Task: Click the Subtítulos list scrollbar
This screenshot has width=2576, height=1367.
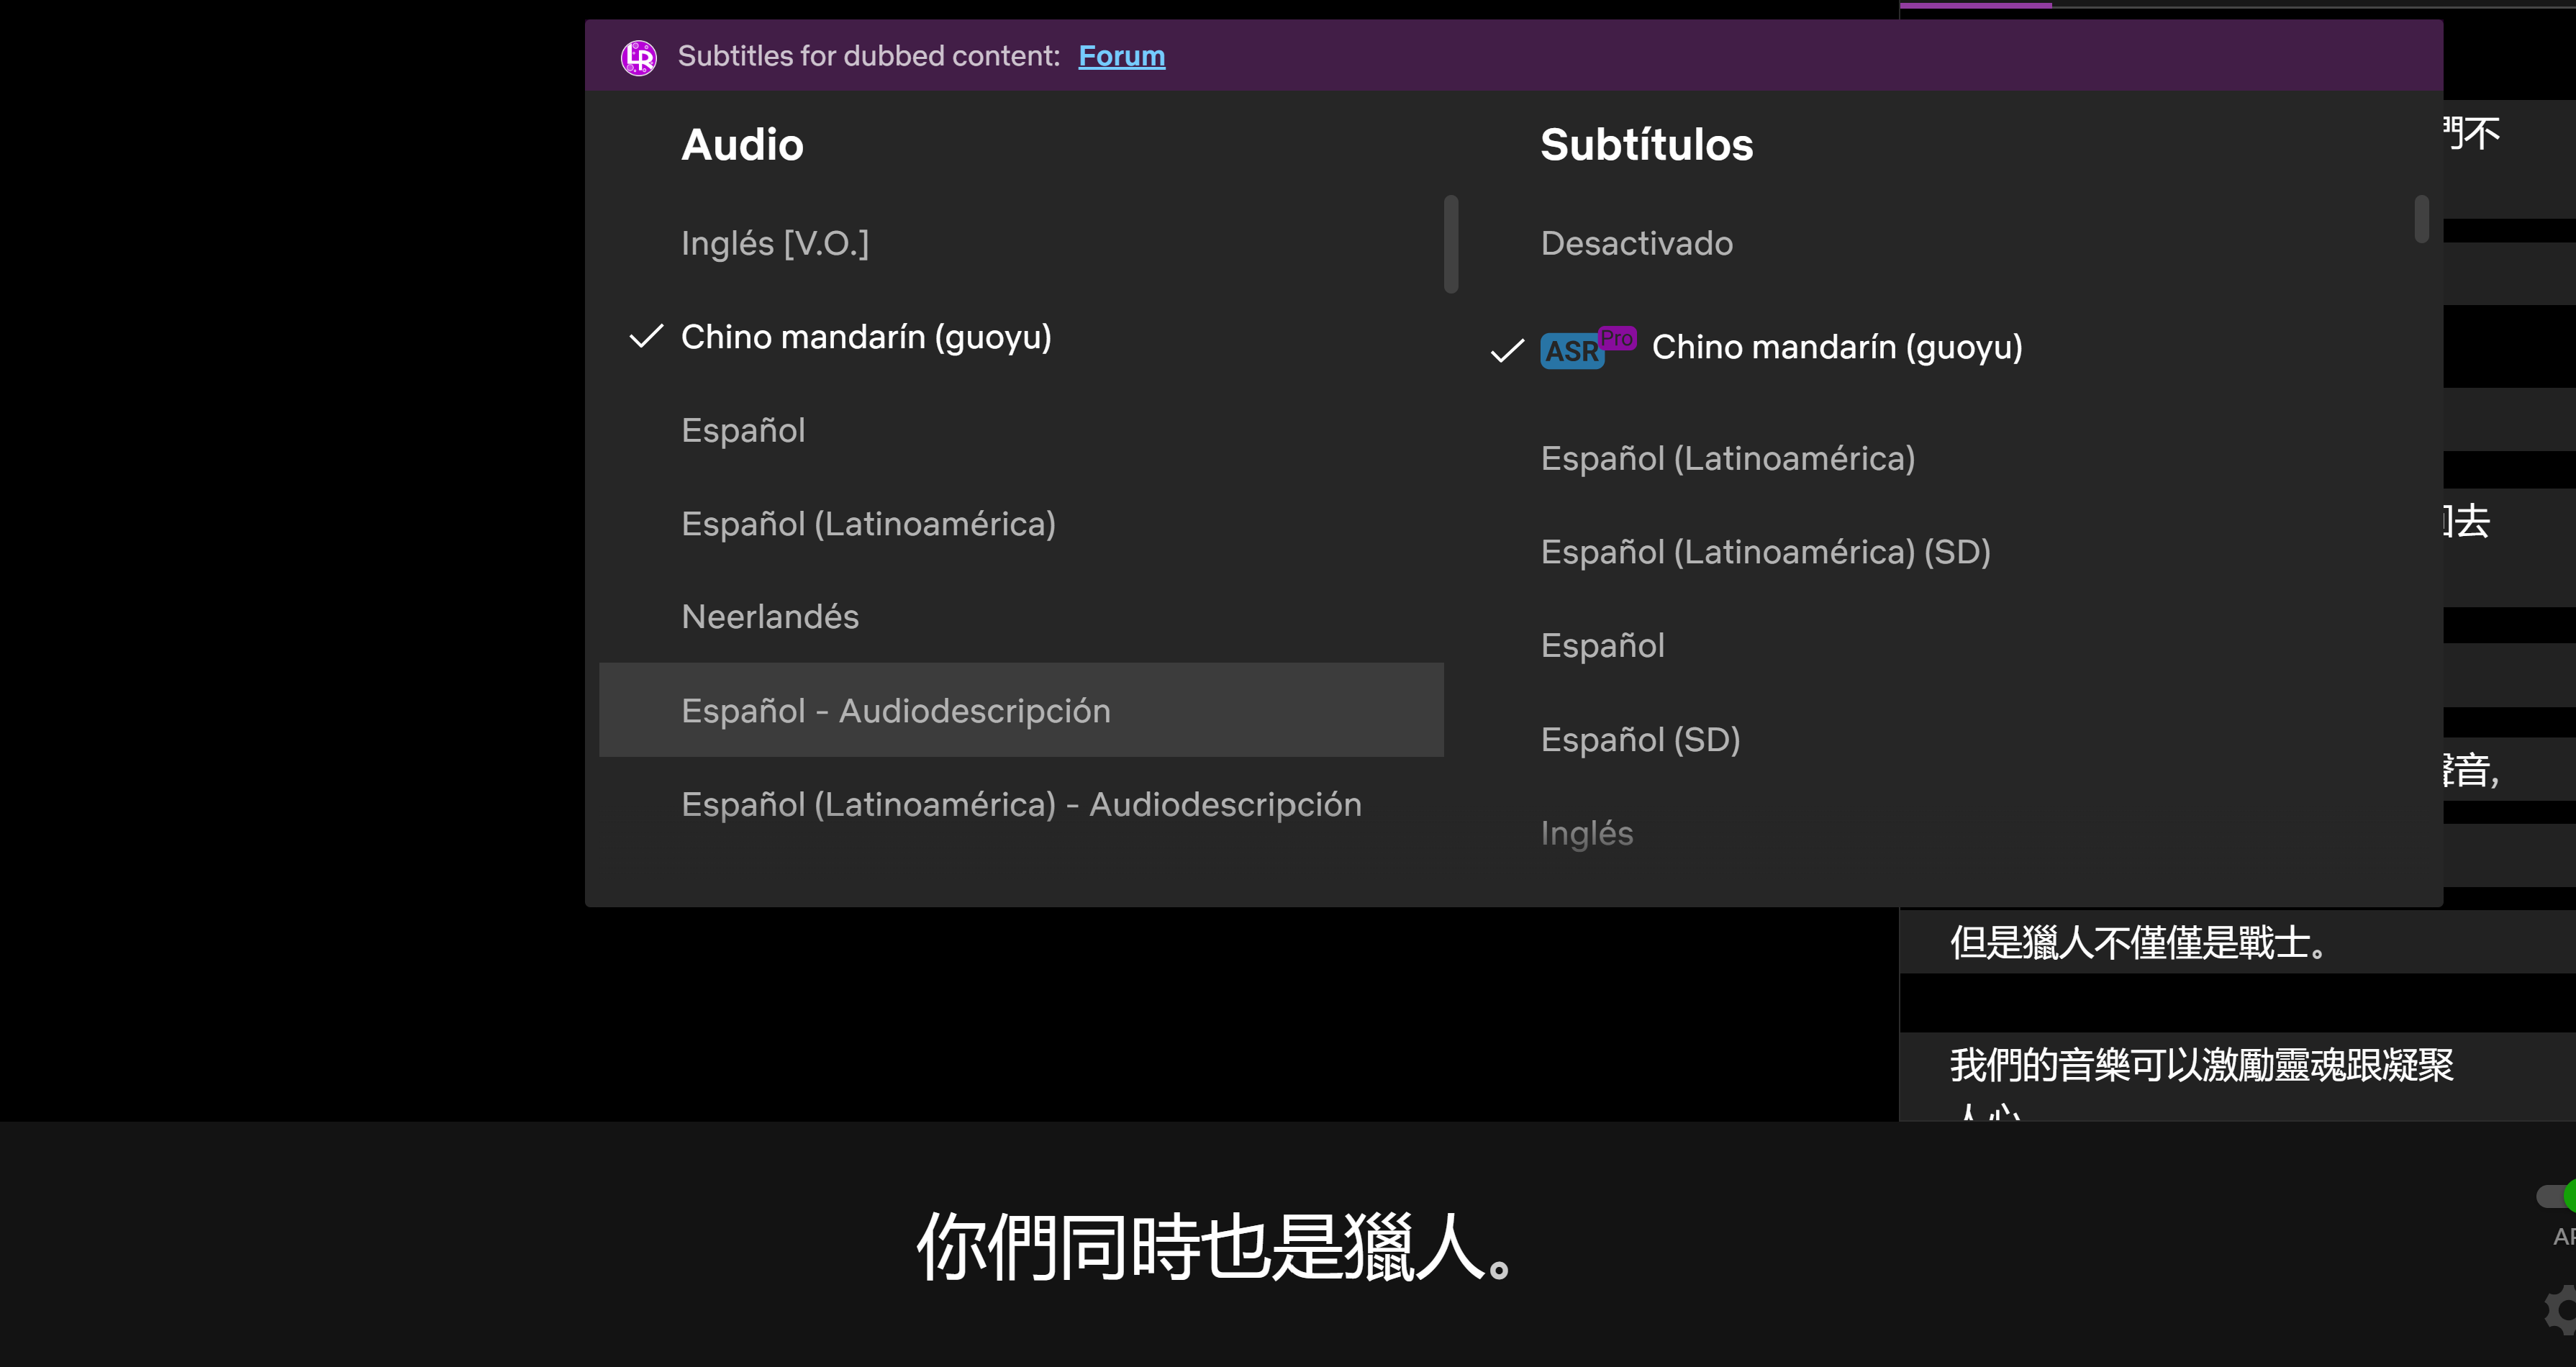Action: (2421, 219)
